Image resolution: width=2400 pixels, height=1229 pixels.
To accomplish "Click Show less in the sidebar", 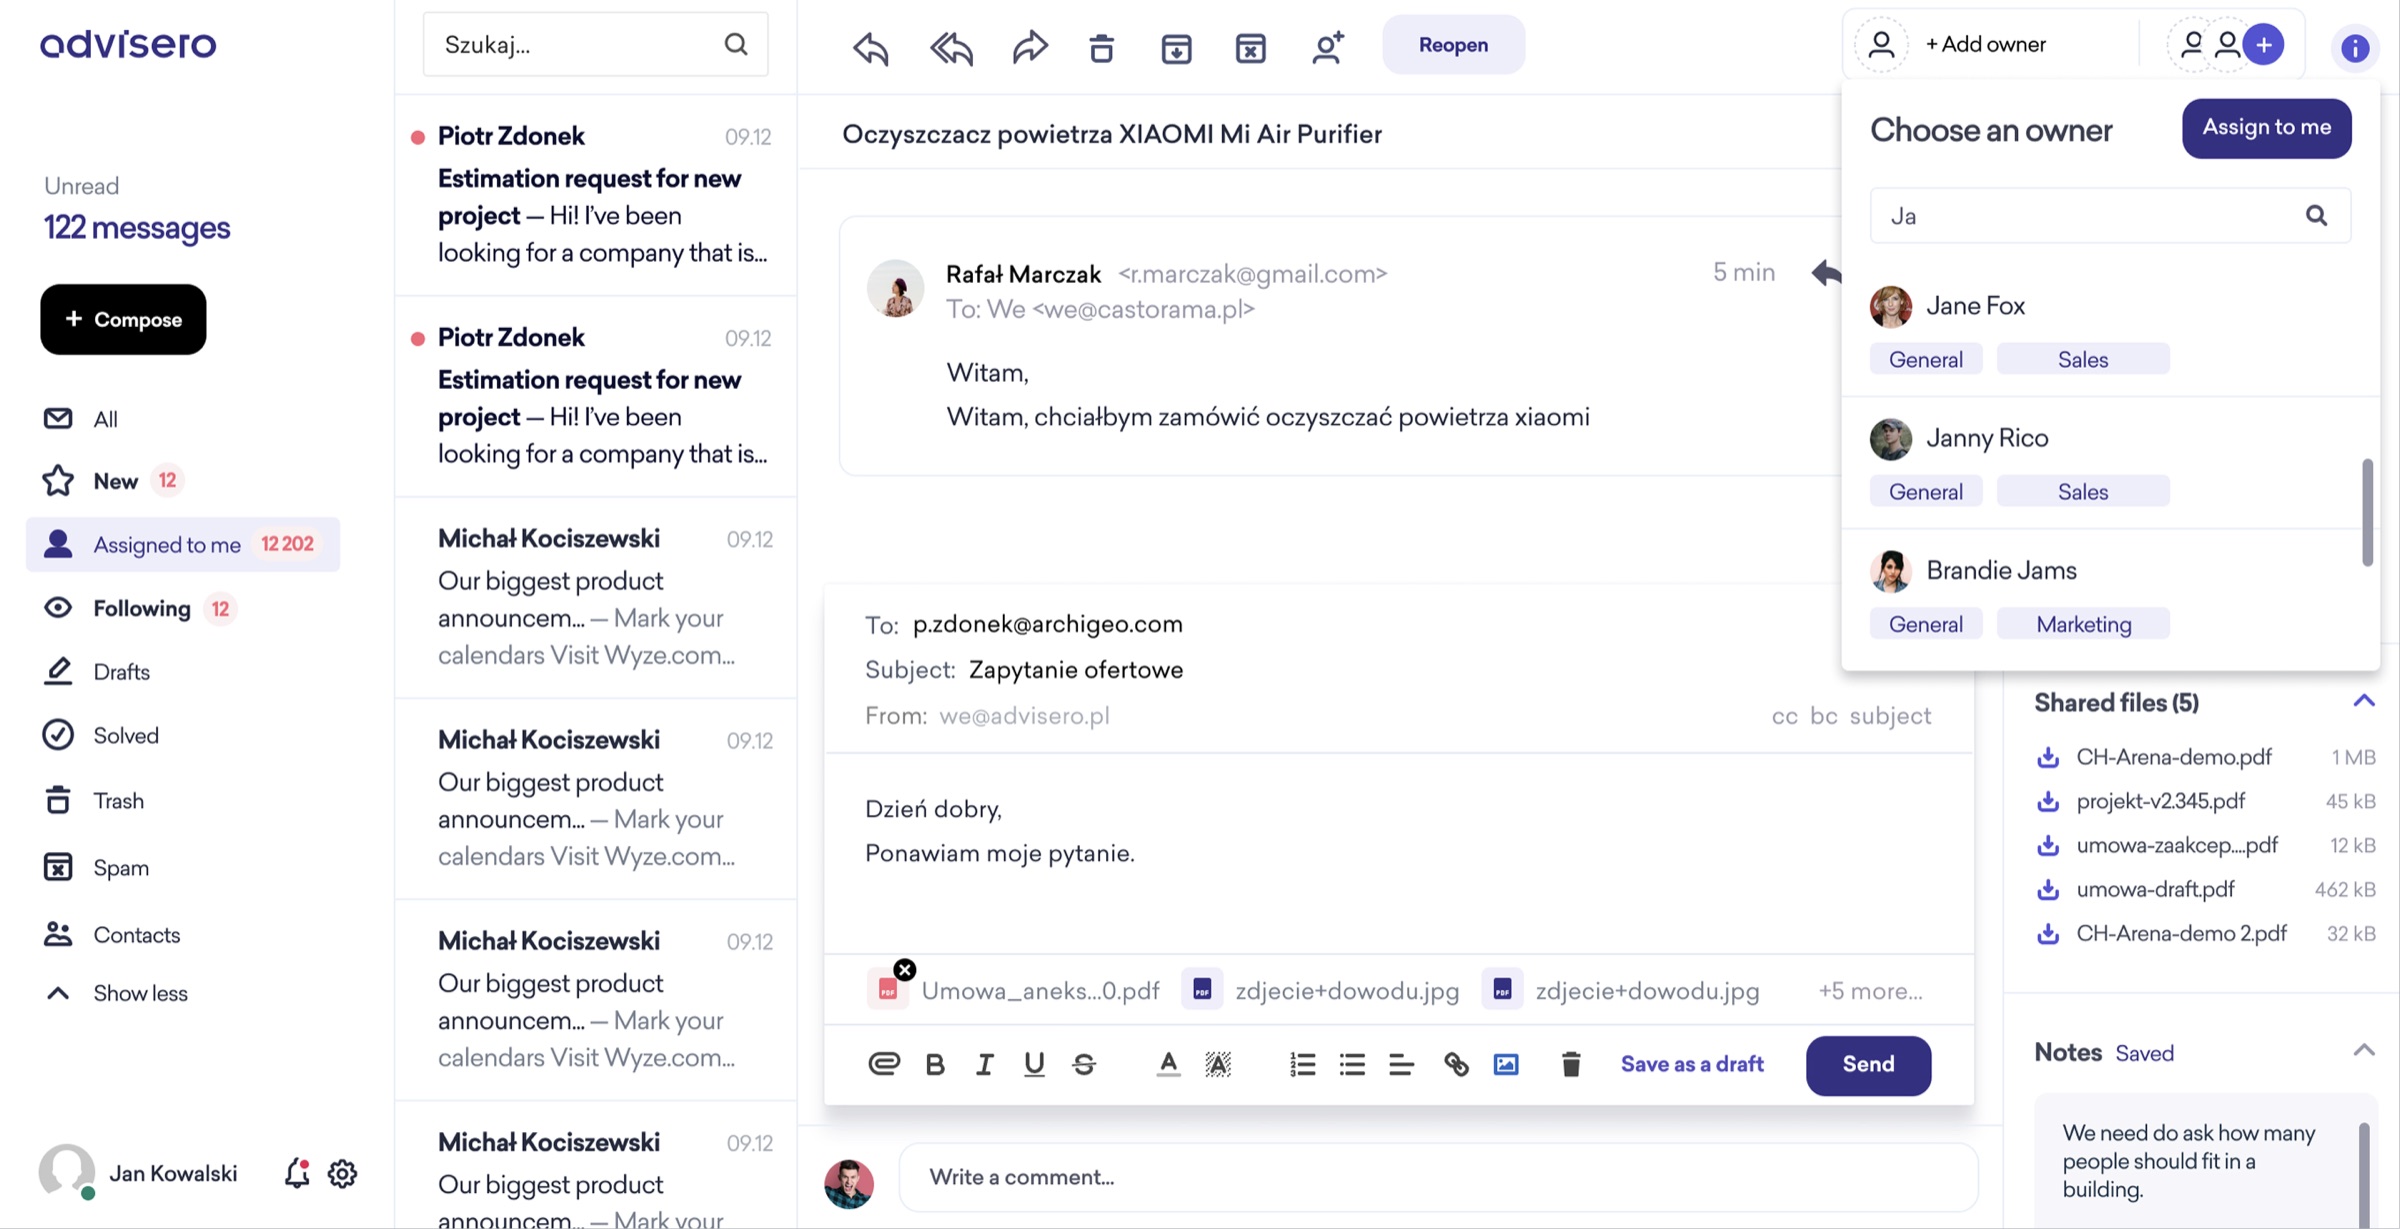I will [x=140, y=992].
